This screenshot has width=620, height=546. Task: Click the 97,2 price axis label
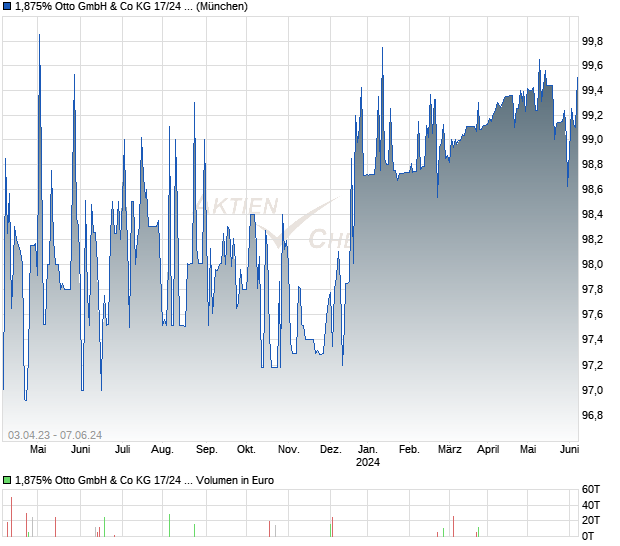pos(592,365)
